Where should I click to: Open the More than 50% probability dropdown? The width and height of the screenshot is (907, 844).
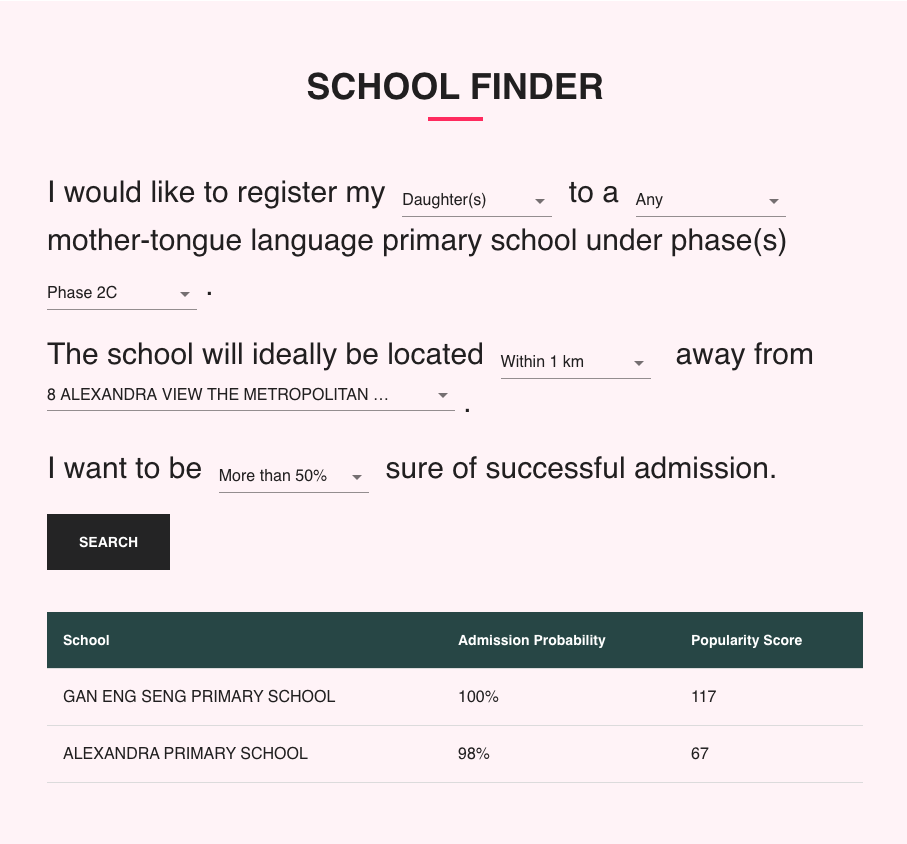(293, 476)
